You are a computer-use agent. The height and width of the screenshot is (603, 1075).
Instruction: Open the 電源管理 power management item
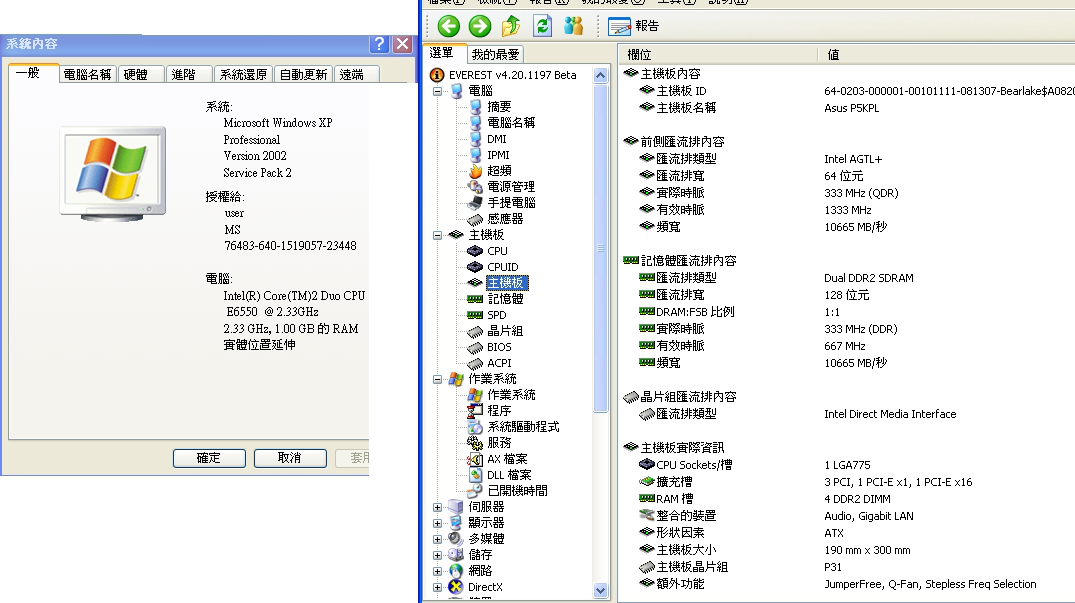coord(511,187)
